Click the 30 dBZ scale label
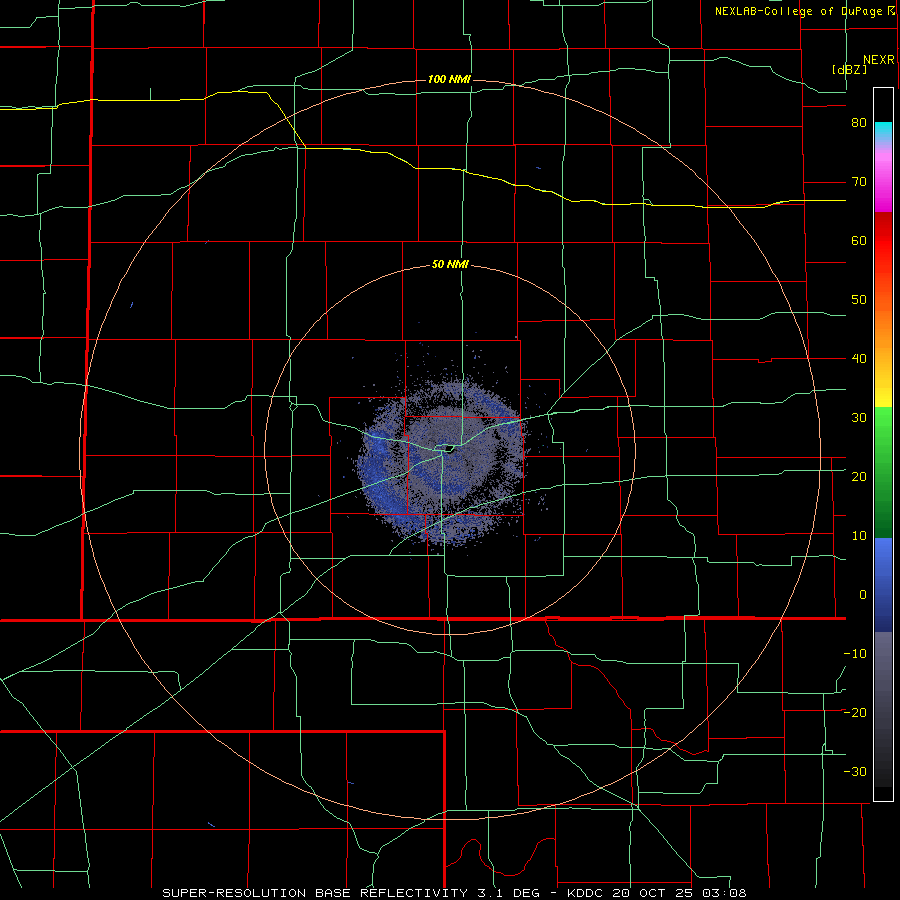900x900 pixels. click(x=859, y=417)
